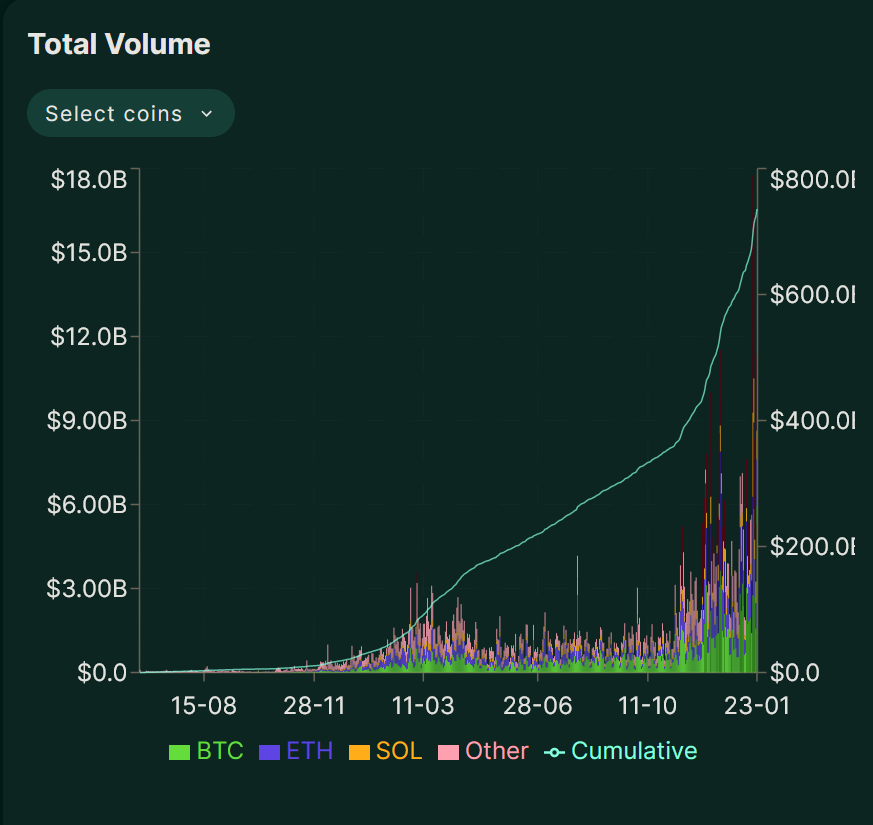Click the $3.00B axis label
The image size is (873, 825).
(x=87, y=588)
